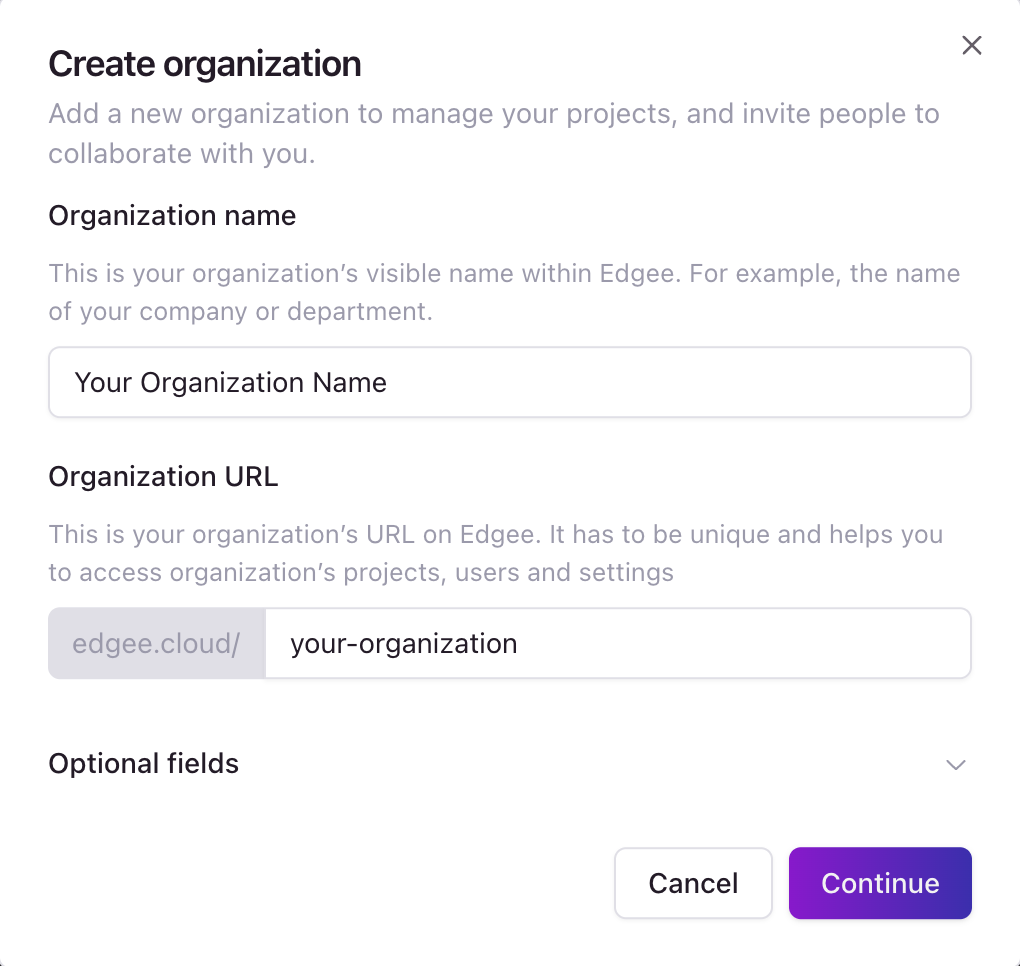Dismiss the modal using the close icon
The image size is (1020, 966).
click(971, 45)
